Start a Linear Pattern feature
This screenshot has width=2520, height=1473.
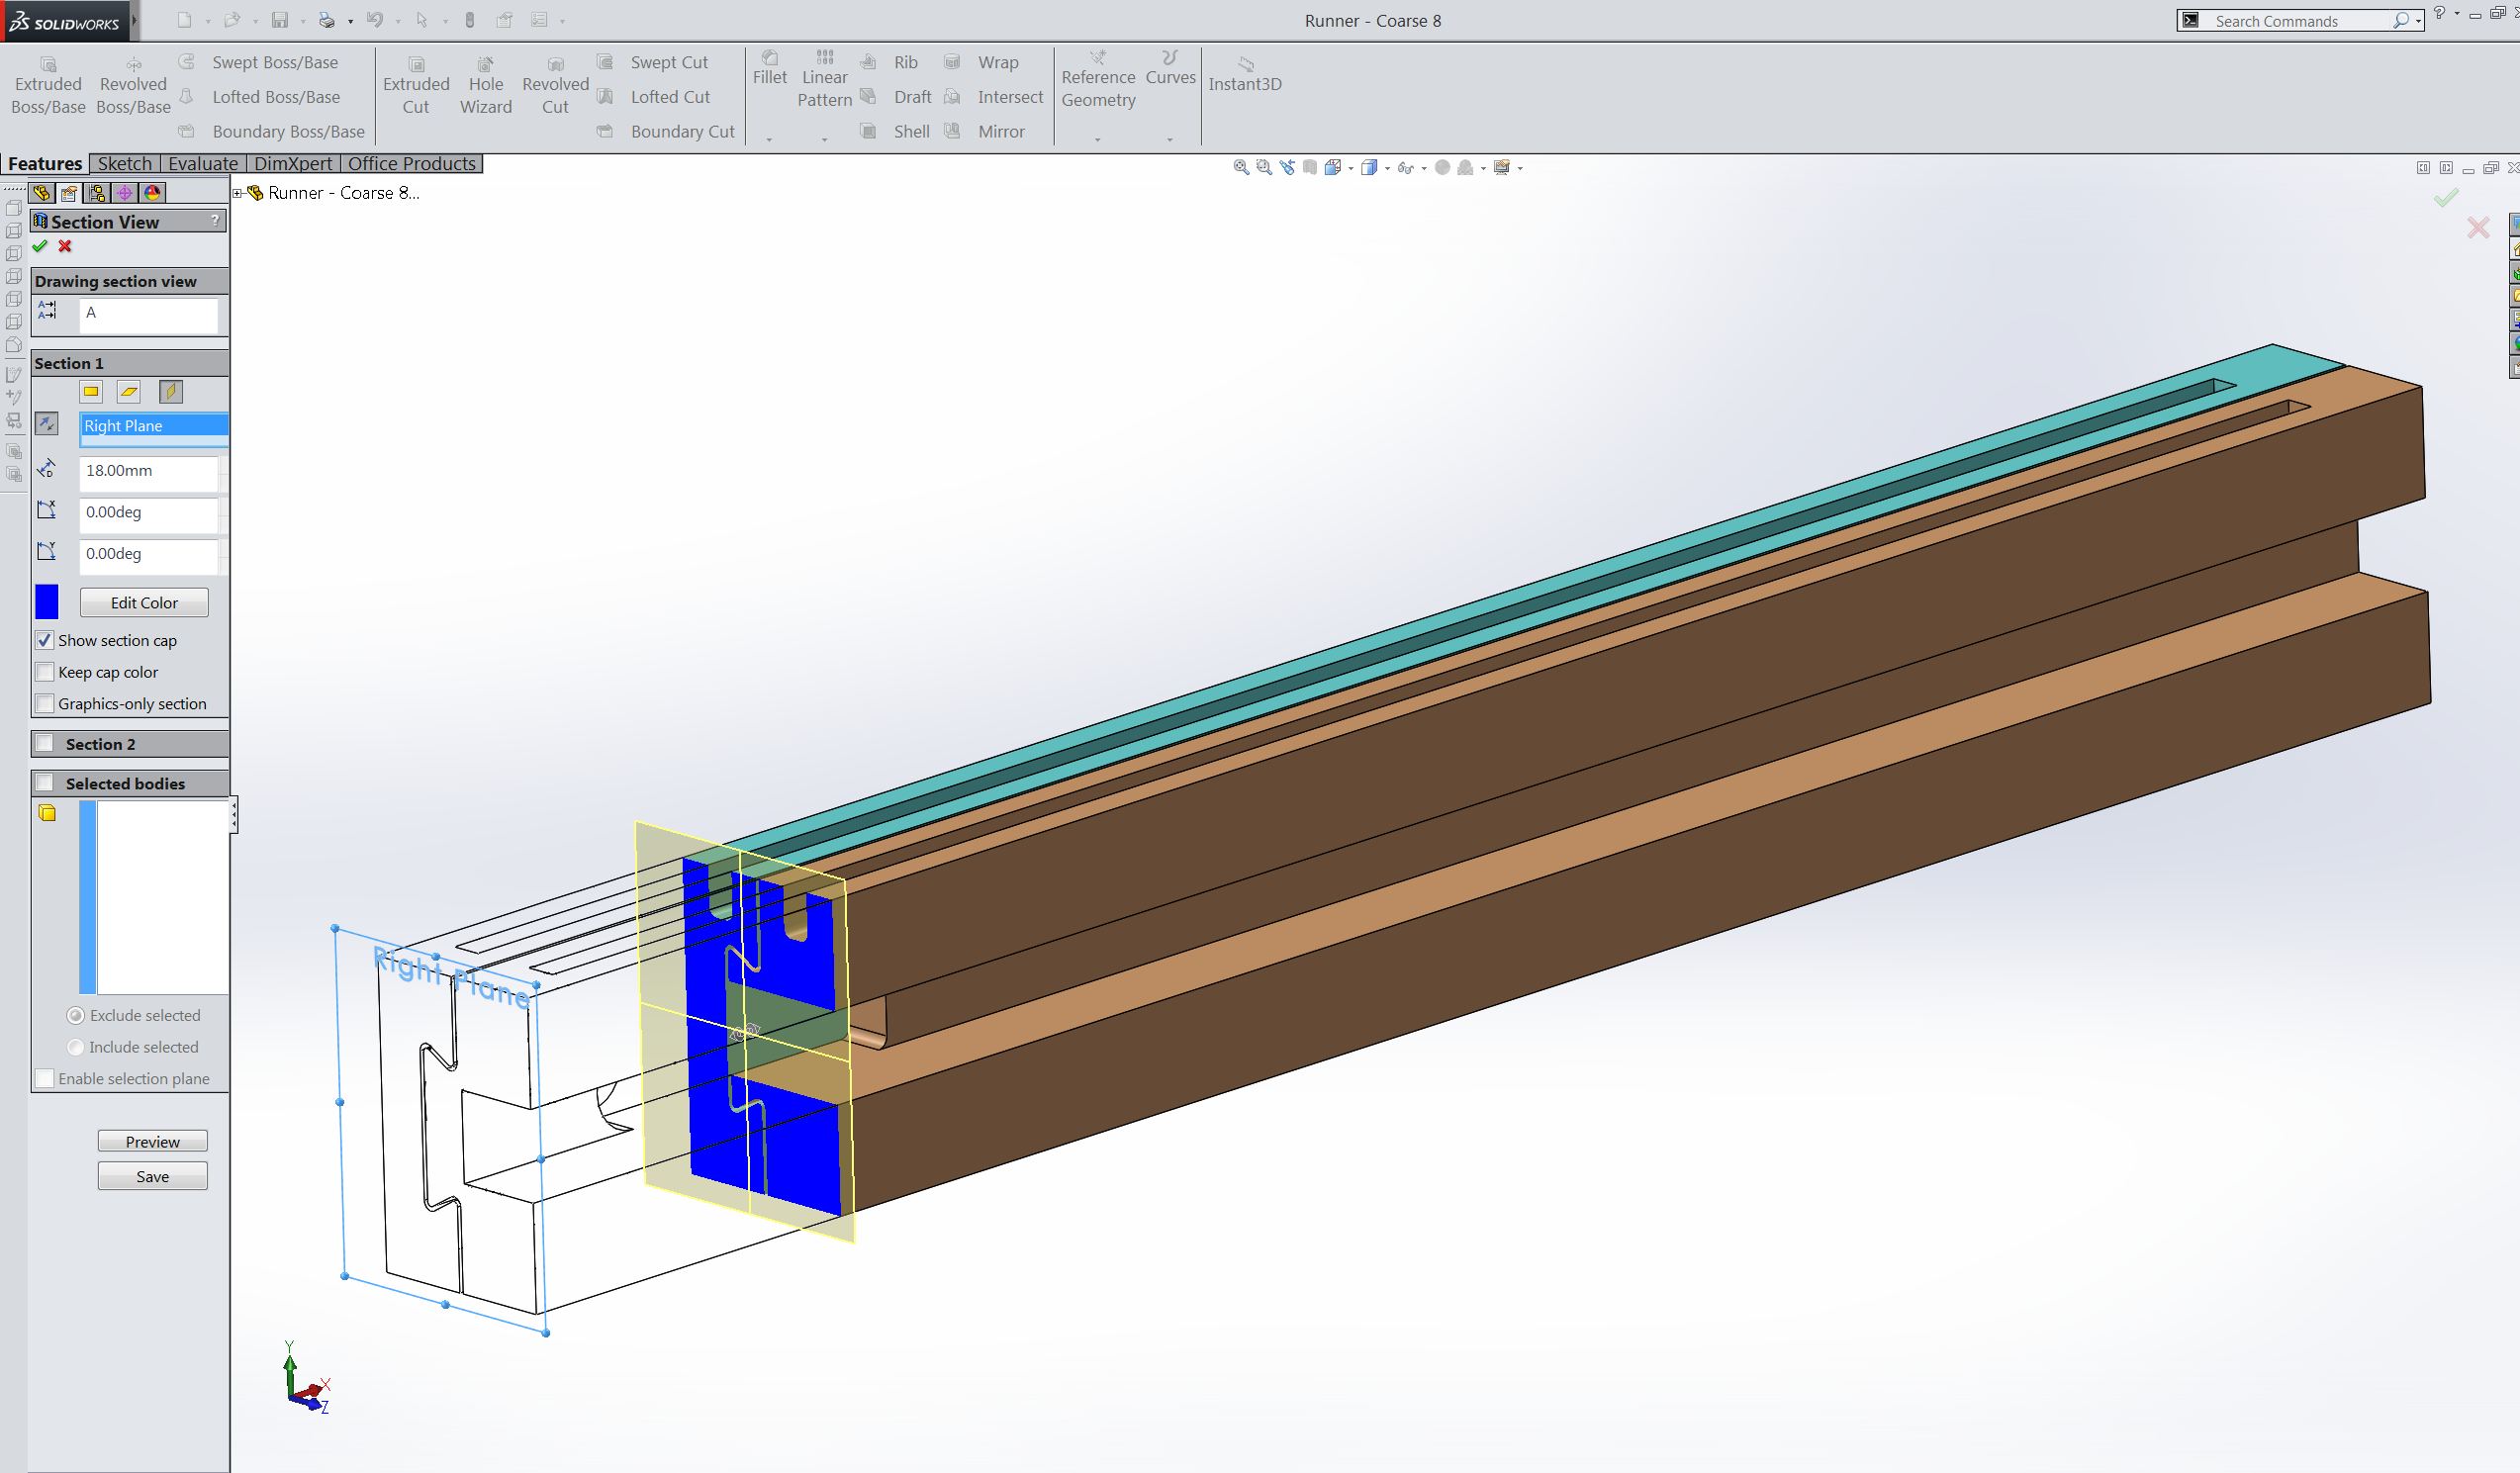[823, 78]
